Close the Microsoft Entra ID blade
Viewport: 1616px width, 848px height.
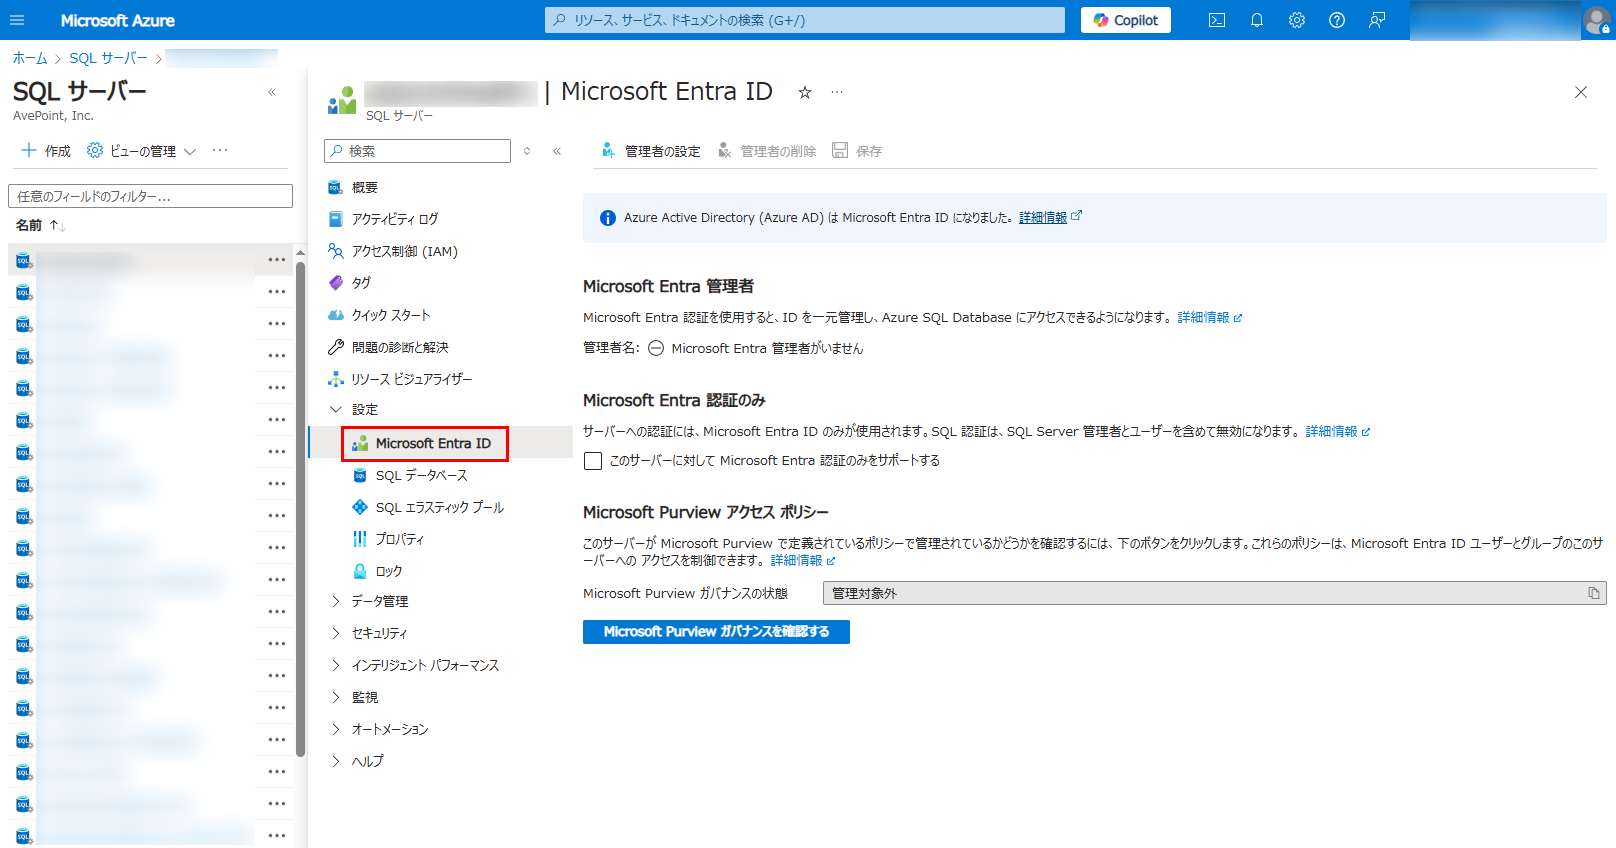(x=1581, y=92)
